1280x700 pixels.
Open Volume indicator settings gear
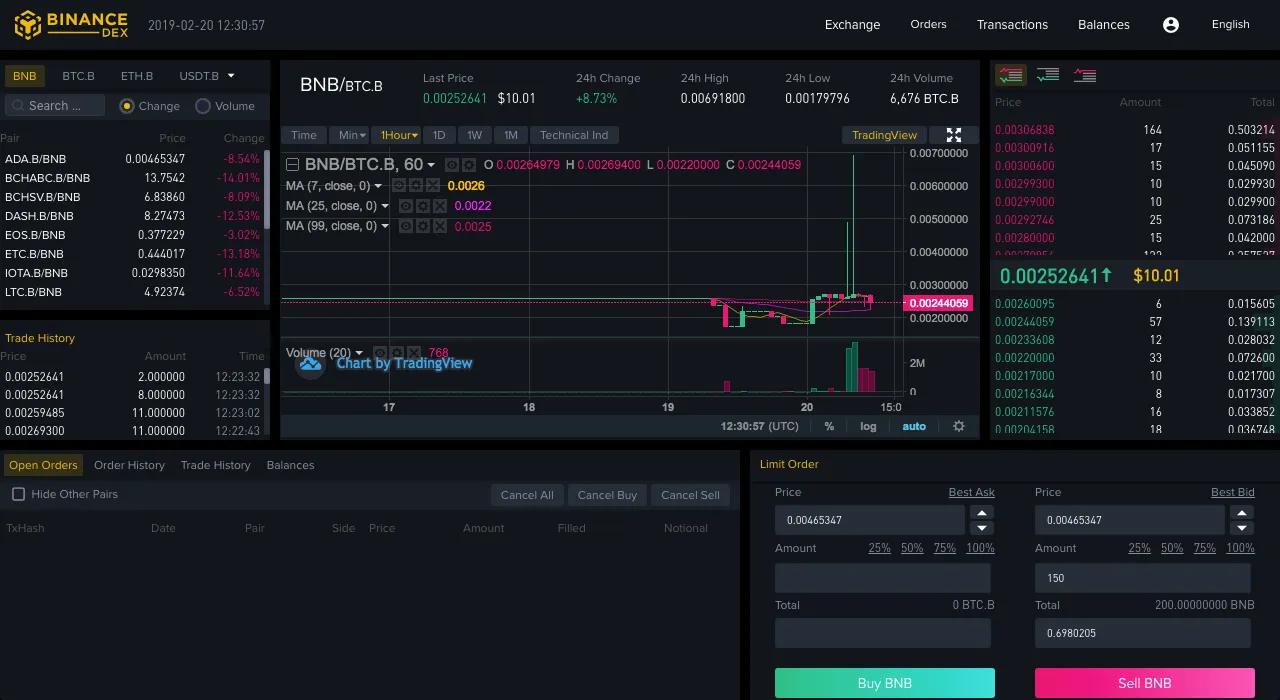(x=397, y=353)
